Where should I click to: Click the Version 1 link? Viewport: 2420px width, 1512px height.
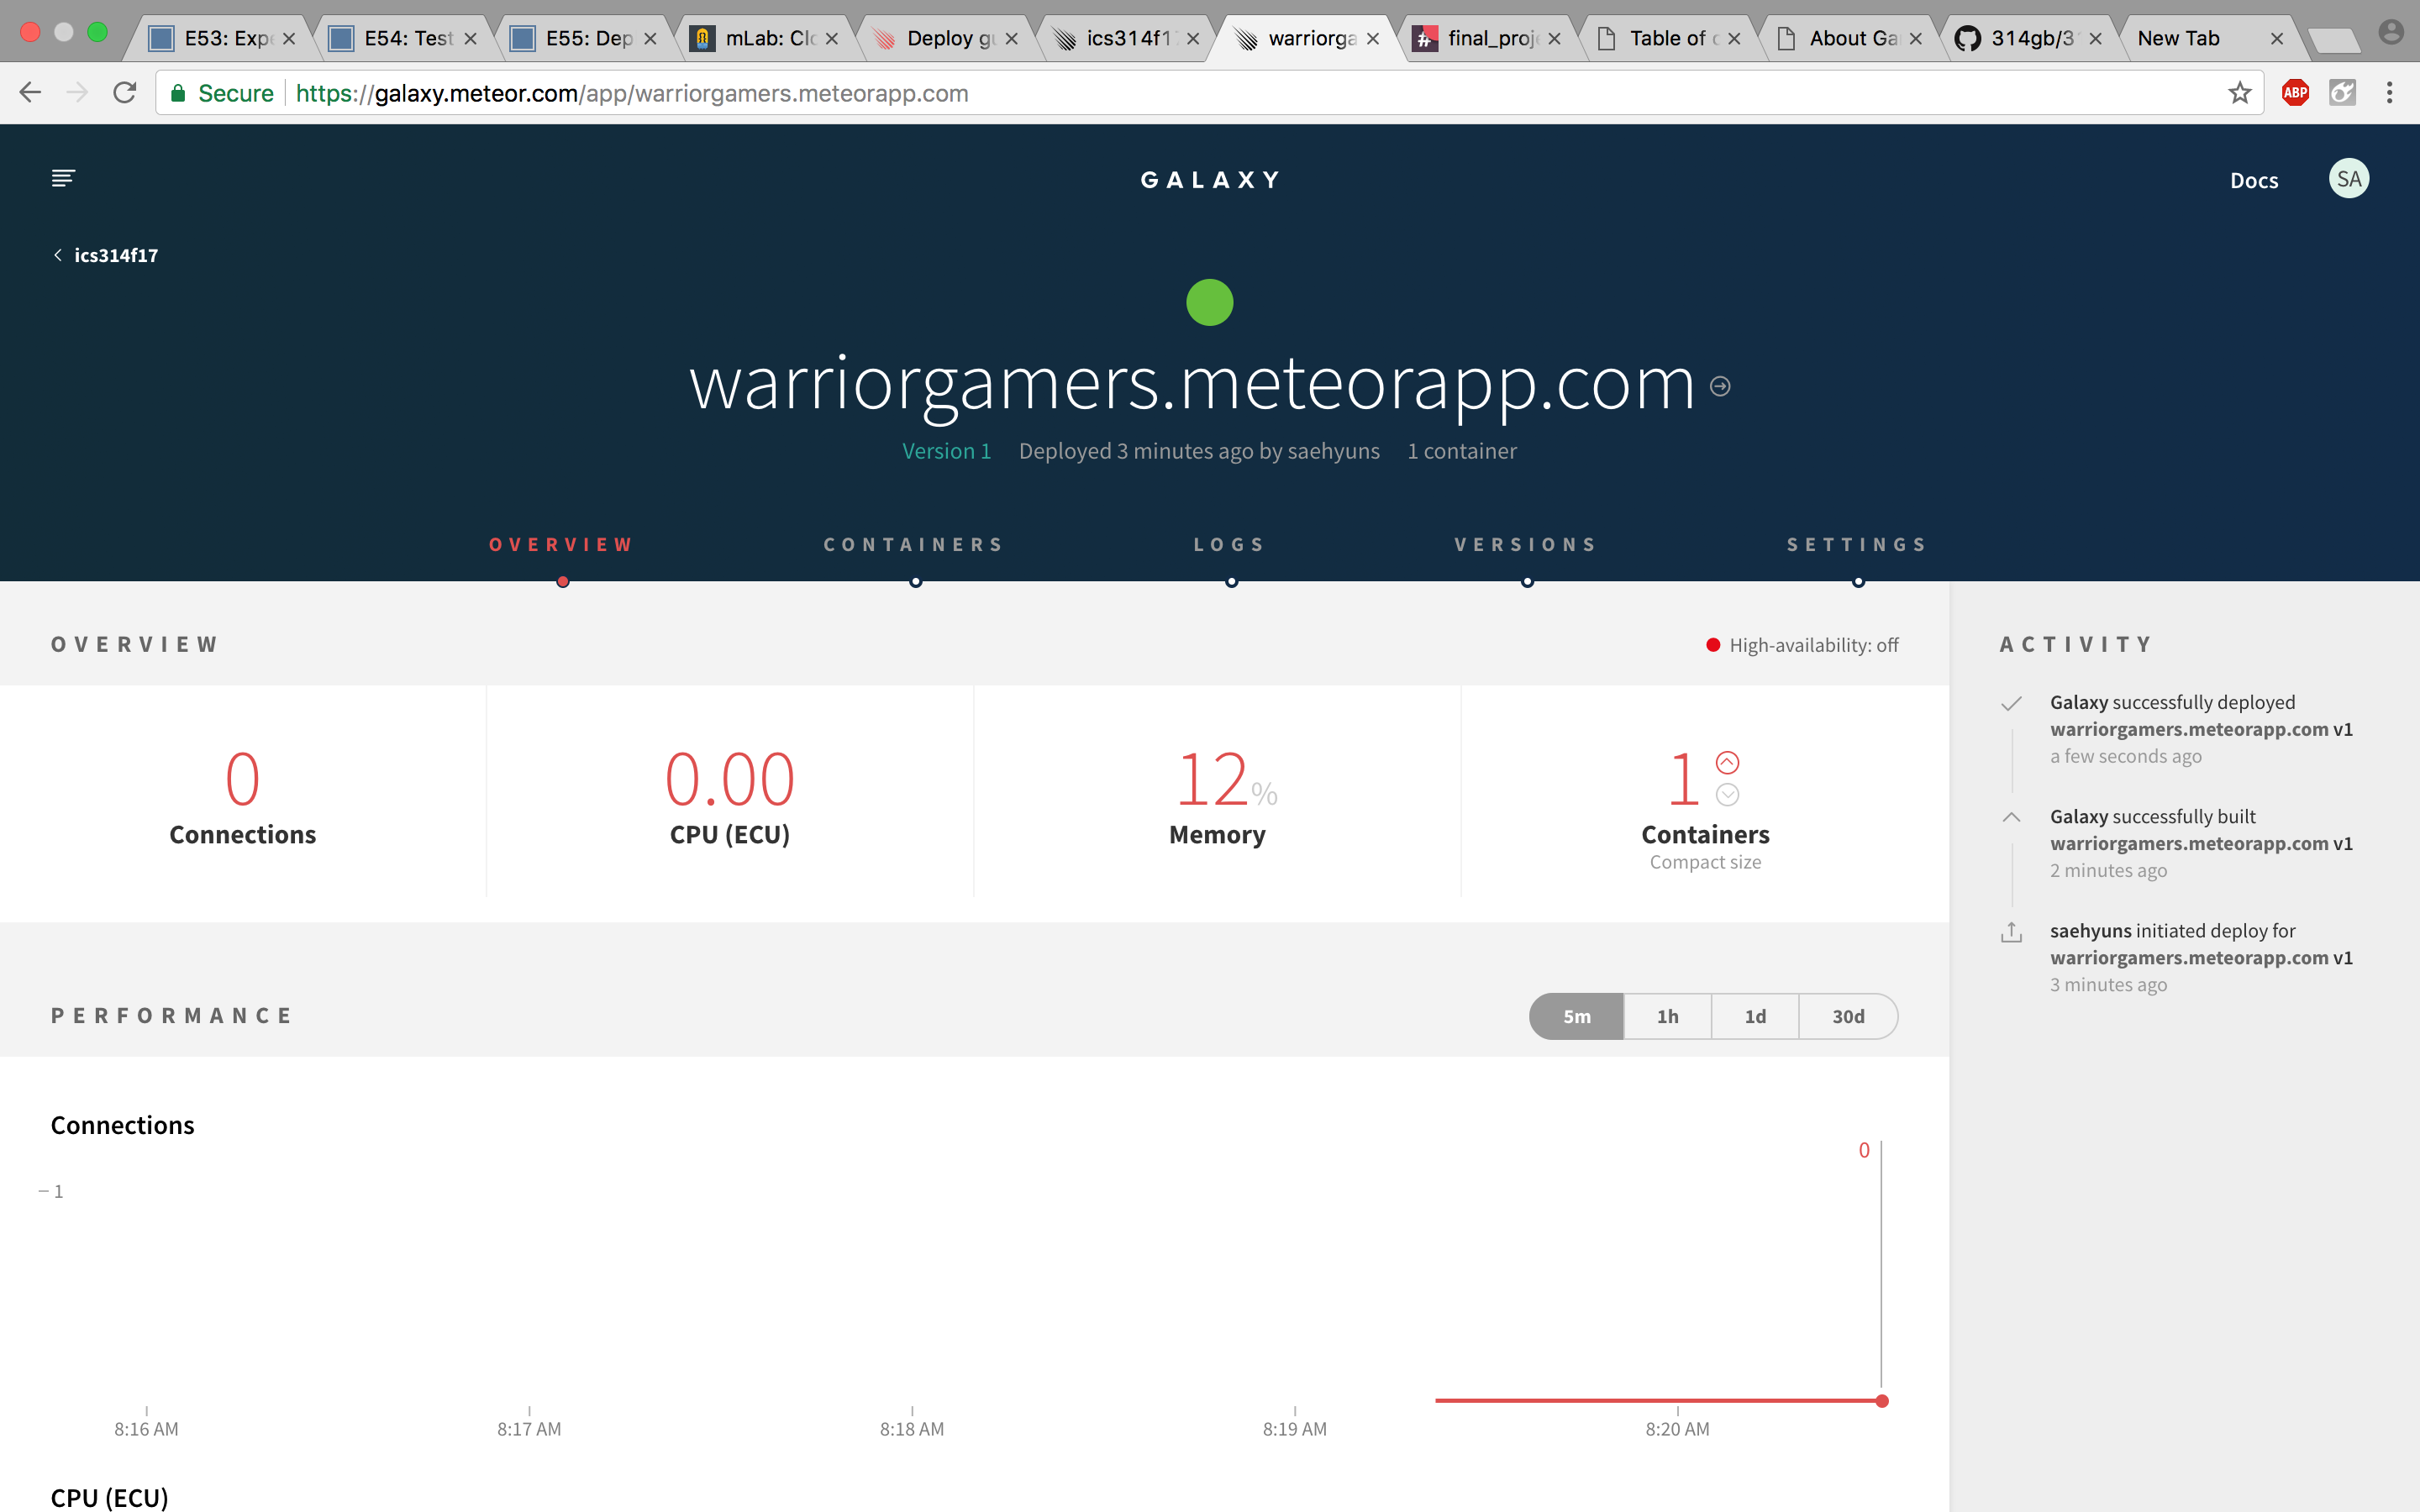click(x=946, y=451)
